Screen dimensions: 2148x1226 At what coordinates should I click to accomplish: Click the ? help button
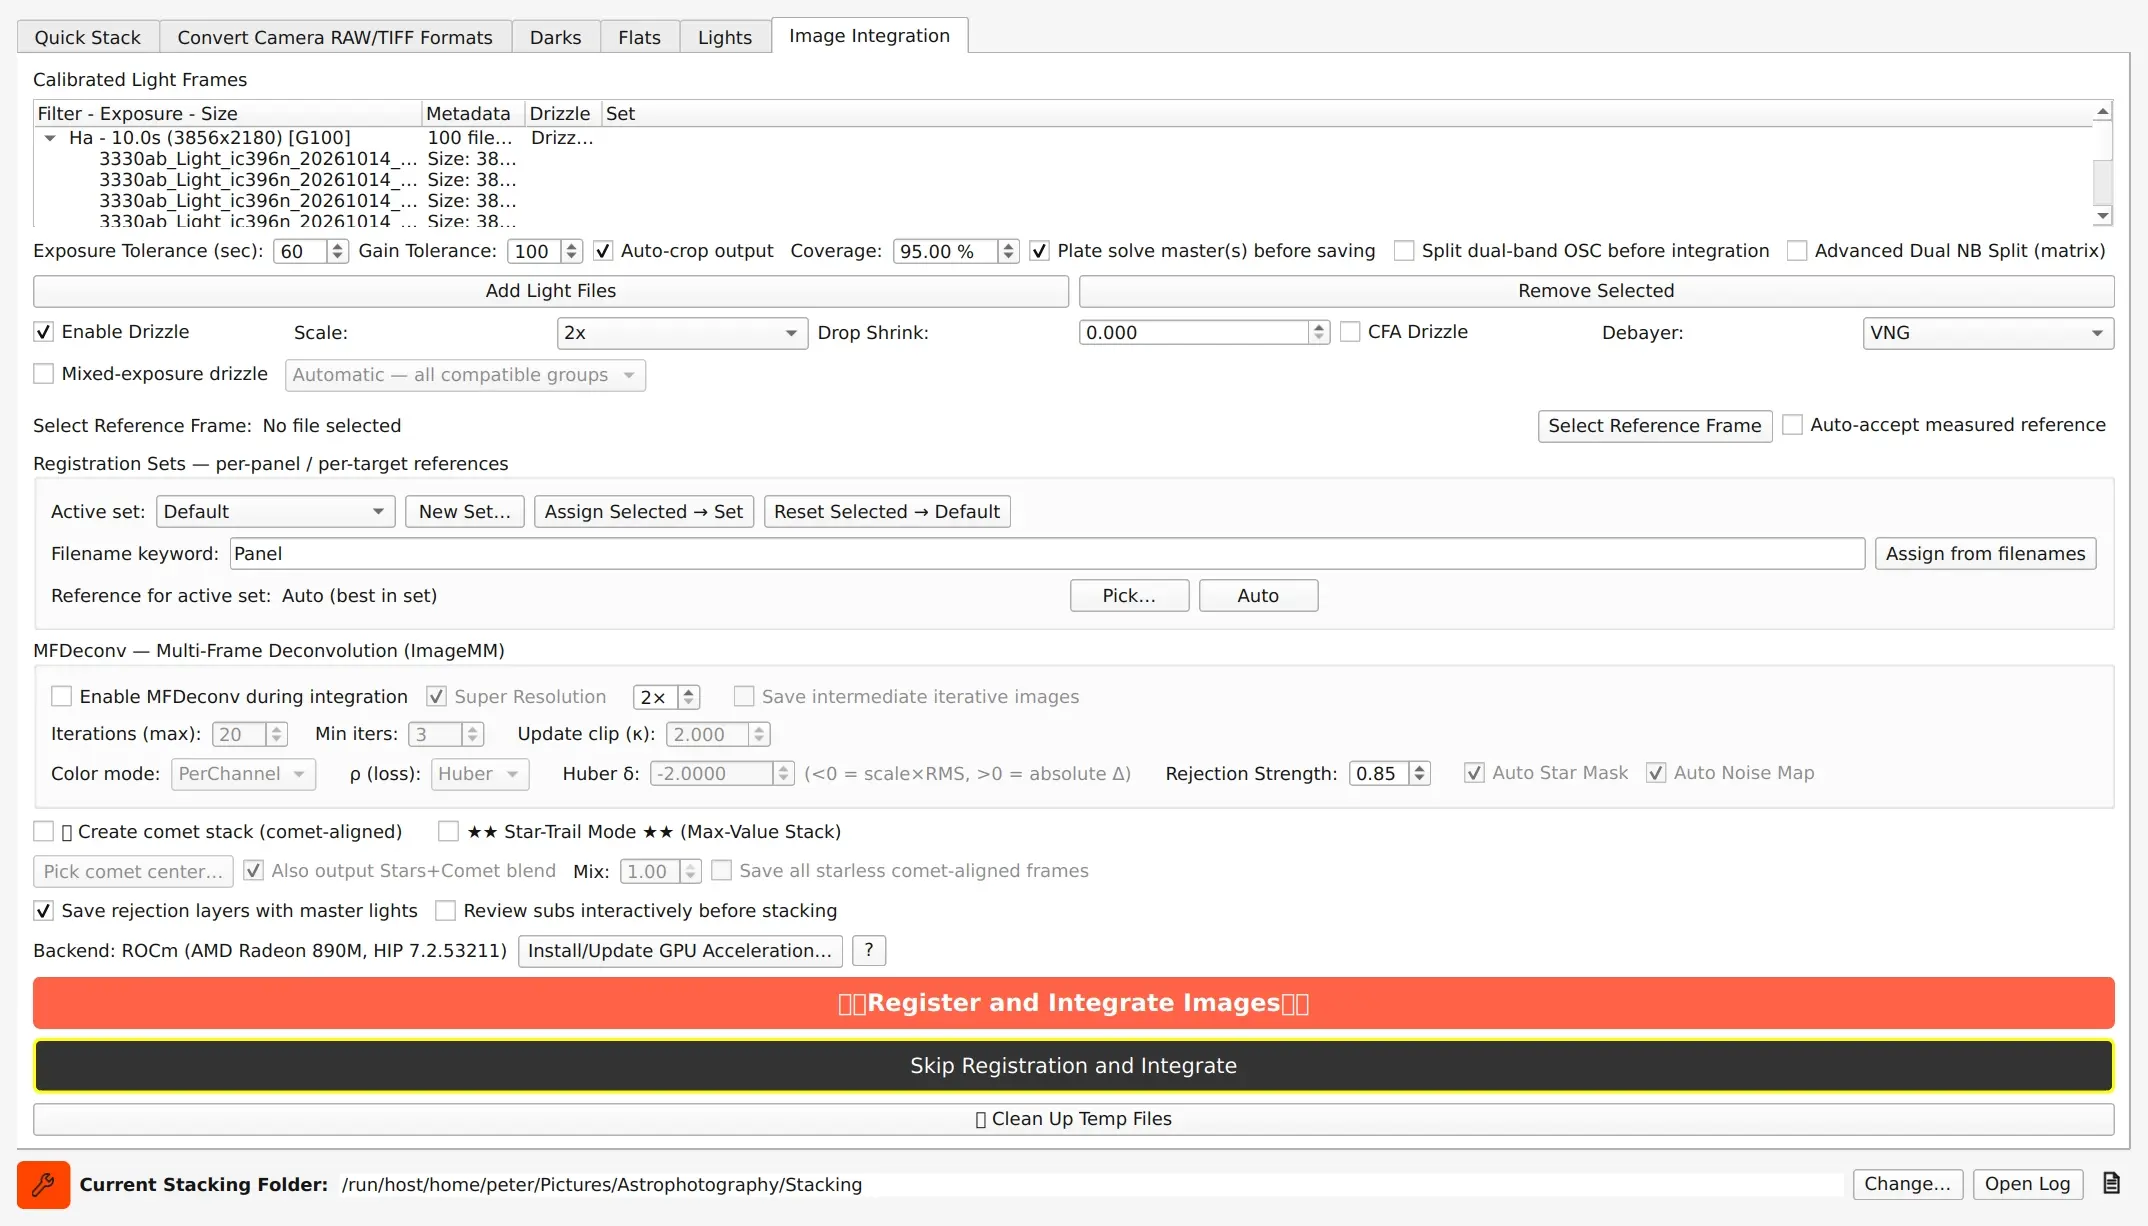[x=869, y=951]
